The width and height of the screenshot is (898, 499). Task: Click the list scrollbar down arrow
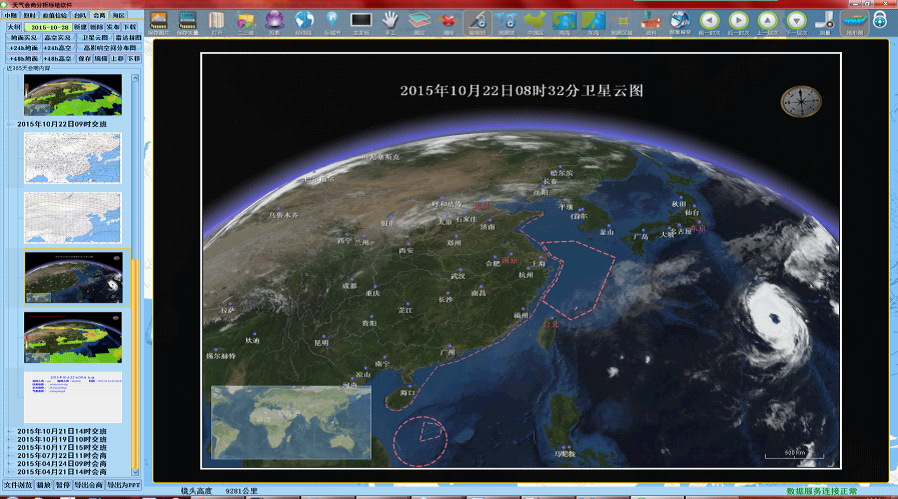click(135, 472)
